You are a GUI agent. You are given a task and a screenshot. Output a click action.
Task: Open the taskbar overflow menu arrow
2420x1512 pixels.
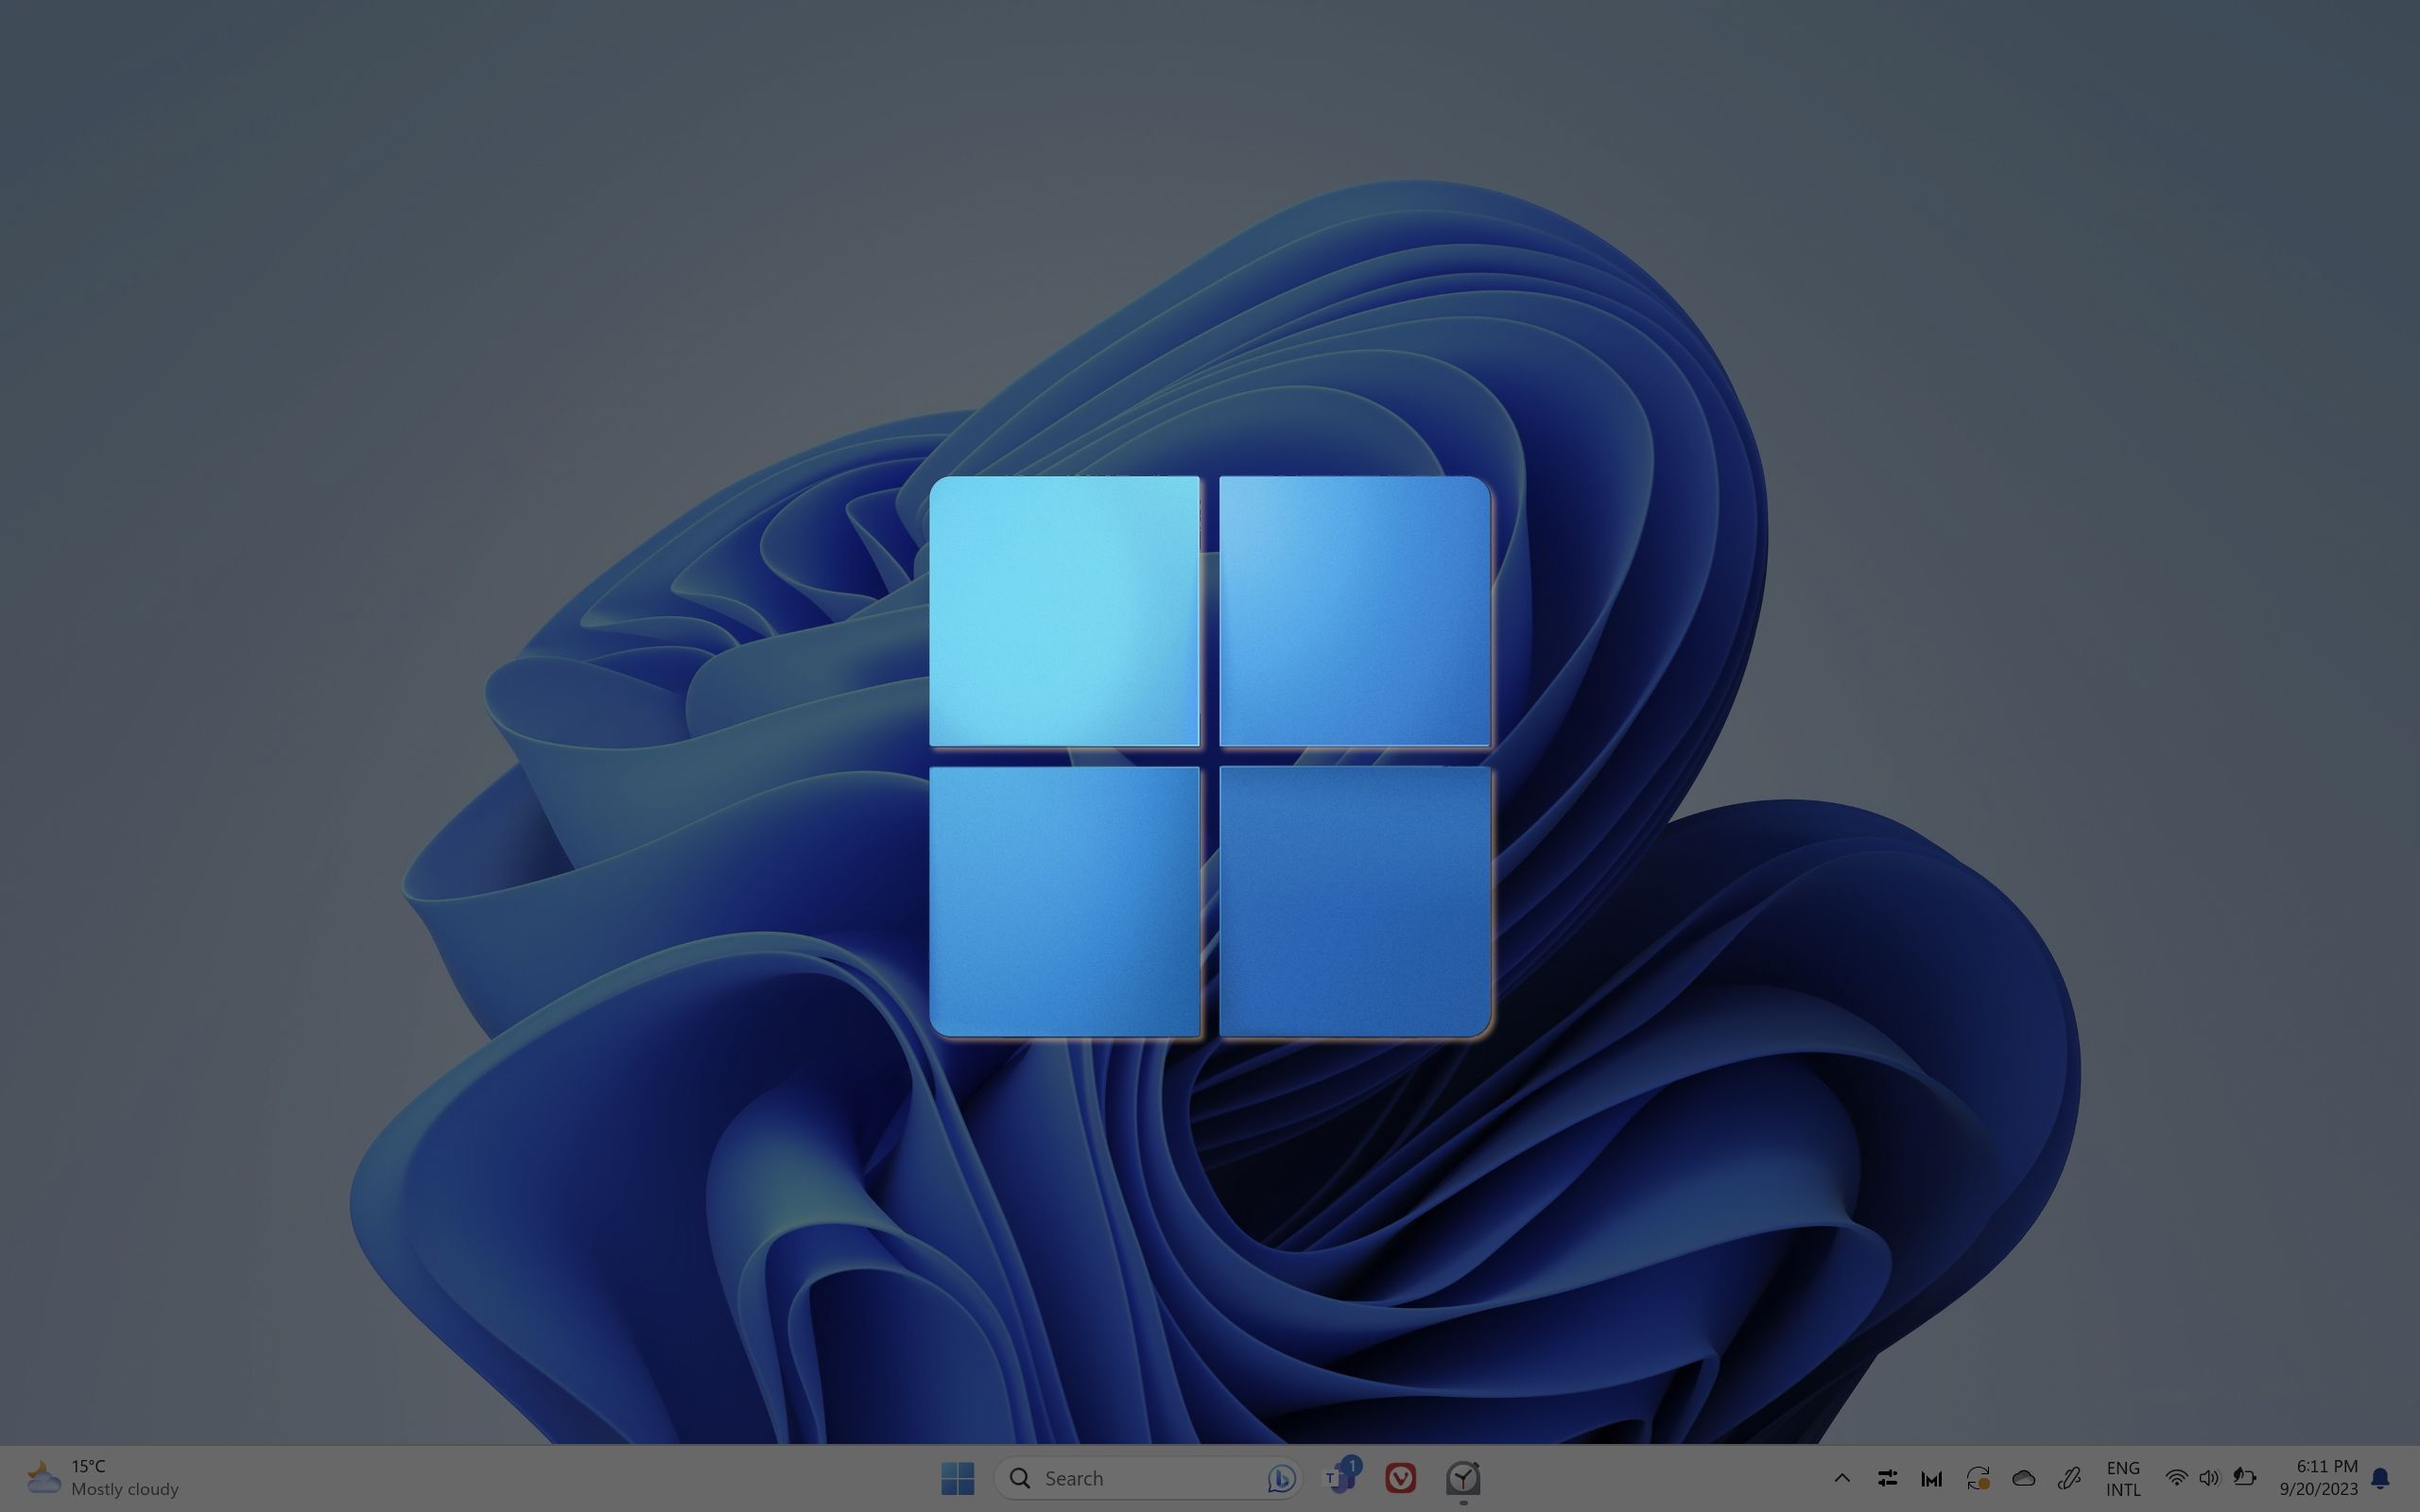tap(1841, 1477)
